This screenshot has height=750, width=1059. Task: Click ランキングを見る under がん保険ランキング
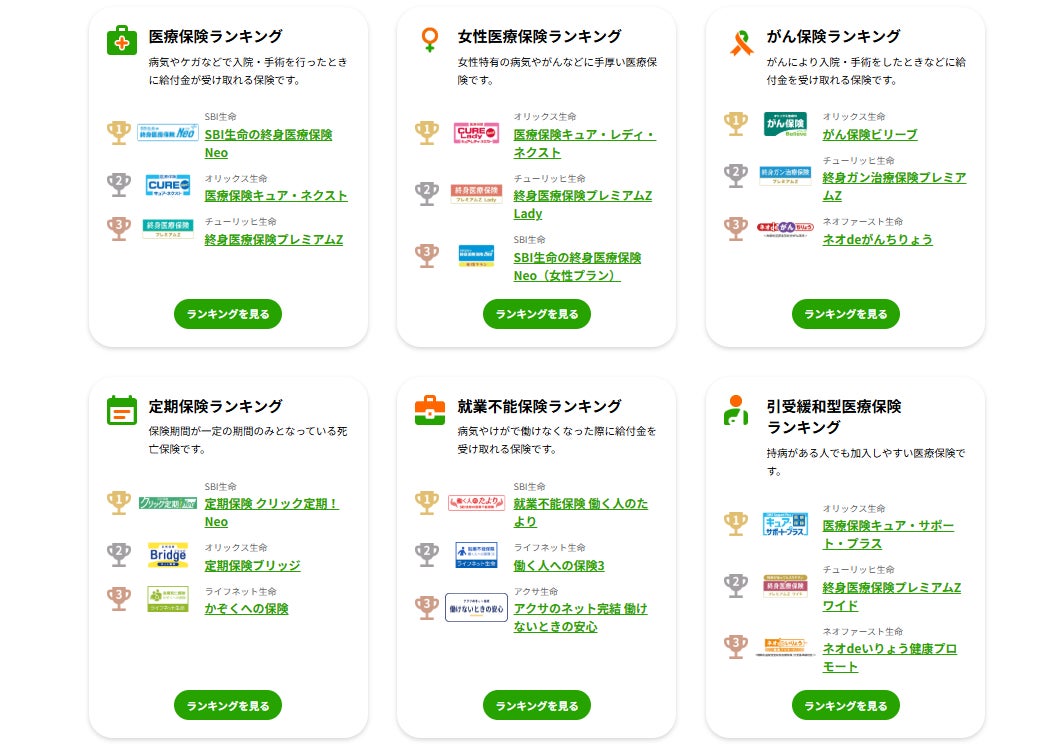click(x=845, y=314)
